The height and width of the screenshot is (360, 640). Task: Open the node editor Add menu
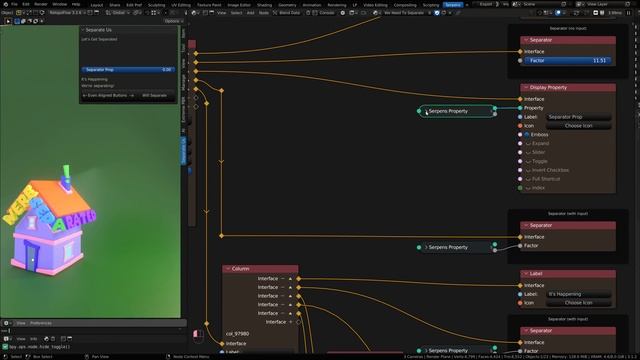[x=251, y=13]
